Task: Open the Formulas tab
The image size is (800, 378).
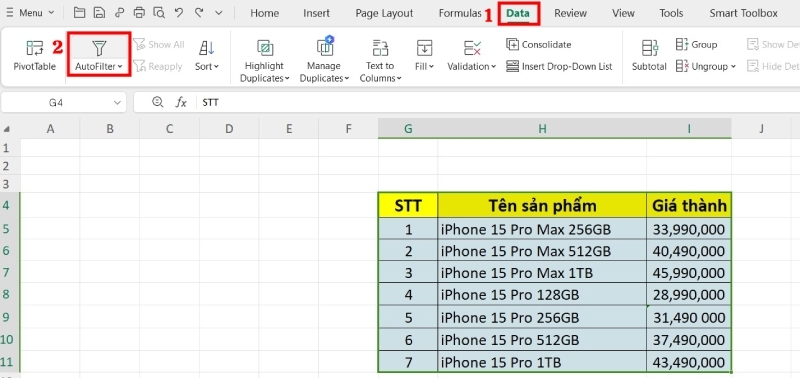Action: click(x=460, y=13)
